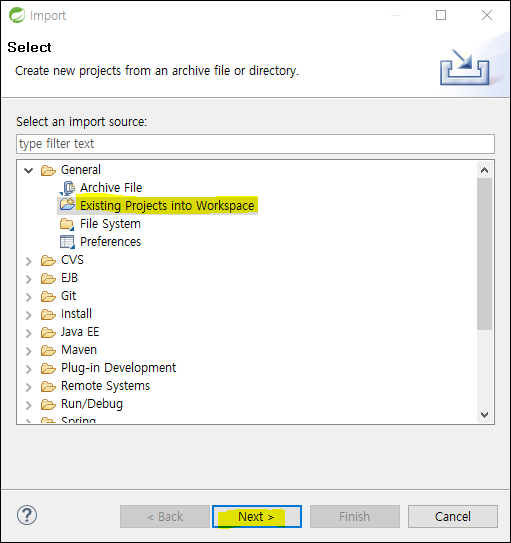Screen dimensions: 511x543
Task: Close the Import dialog window
Action: 487,15
